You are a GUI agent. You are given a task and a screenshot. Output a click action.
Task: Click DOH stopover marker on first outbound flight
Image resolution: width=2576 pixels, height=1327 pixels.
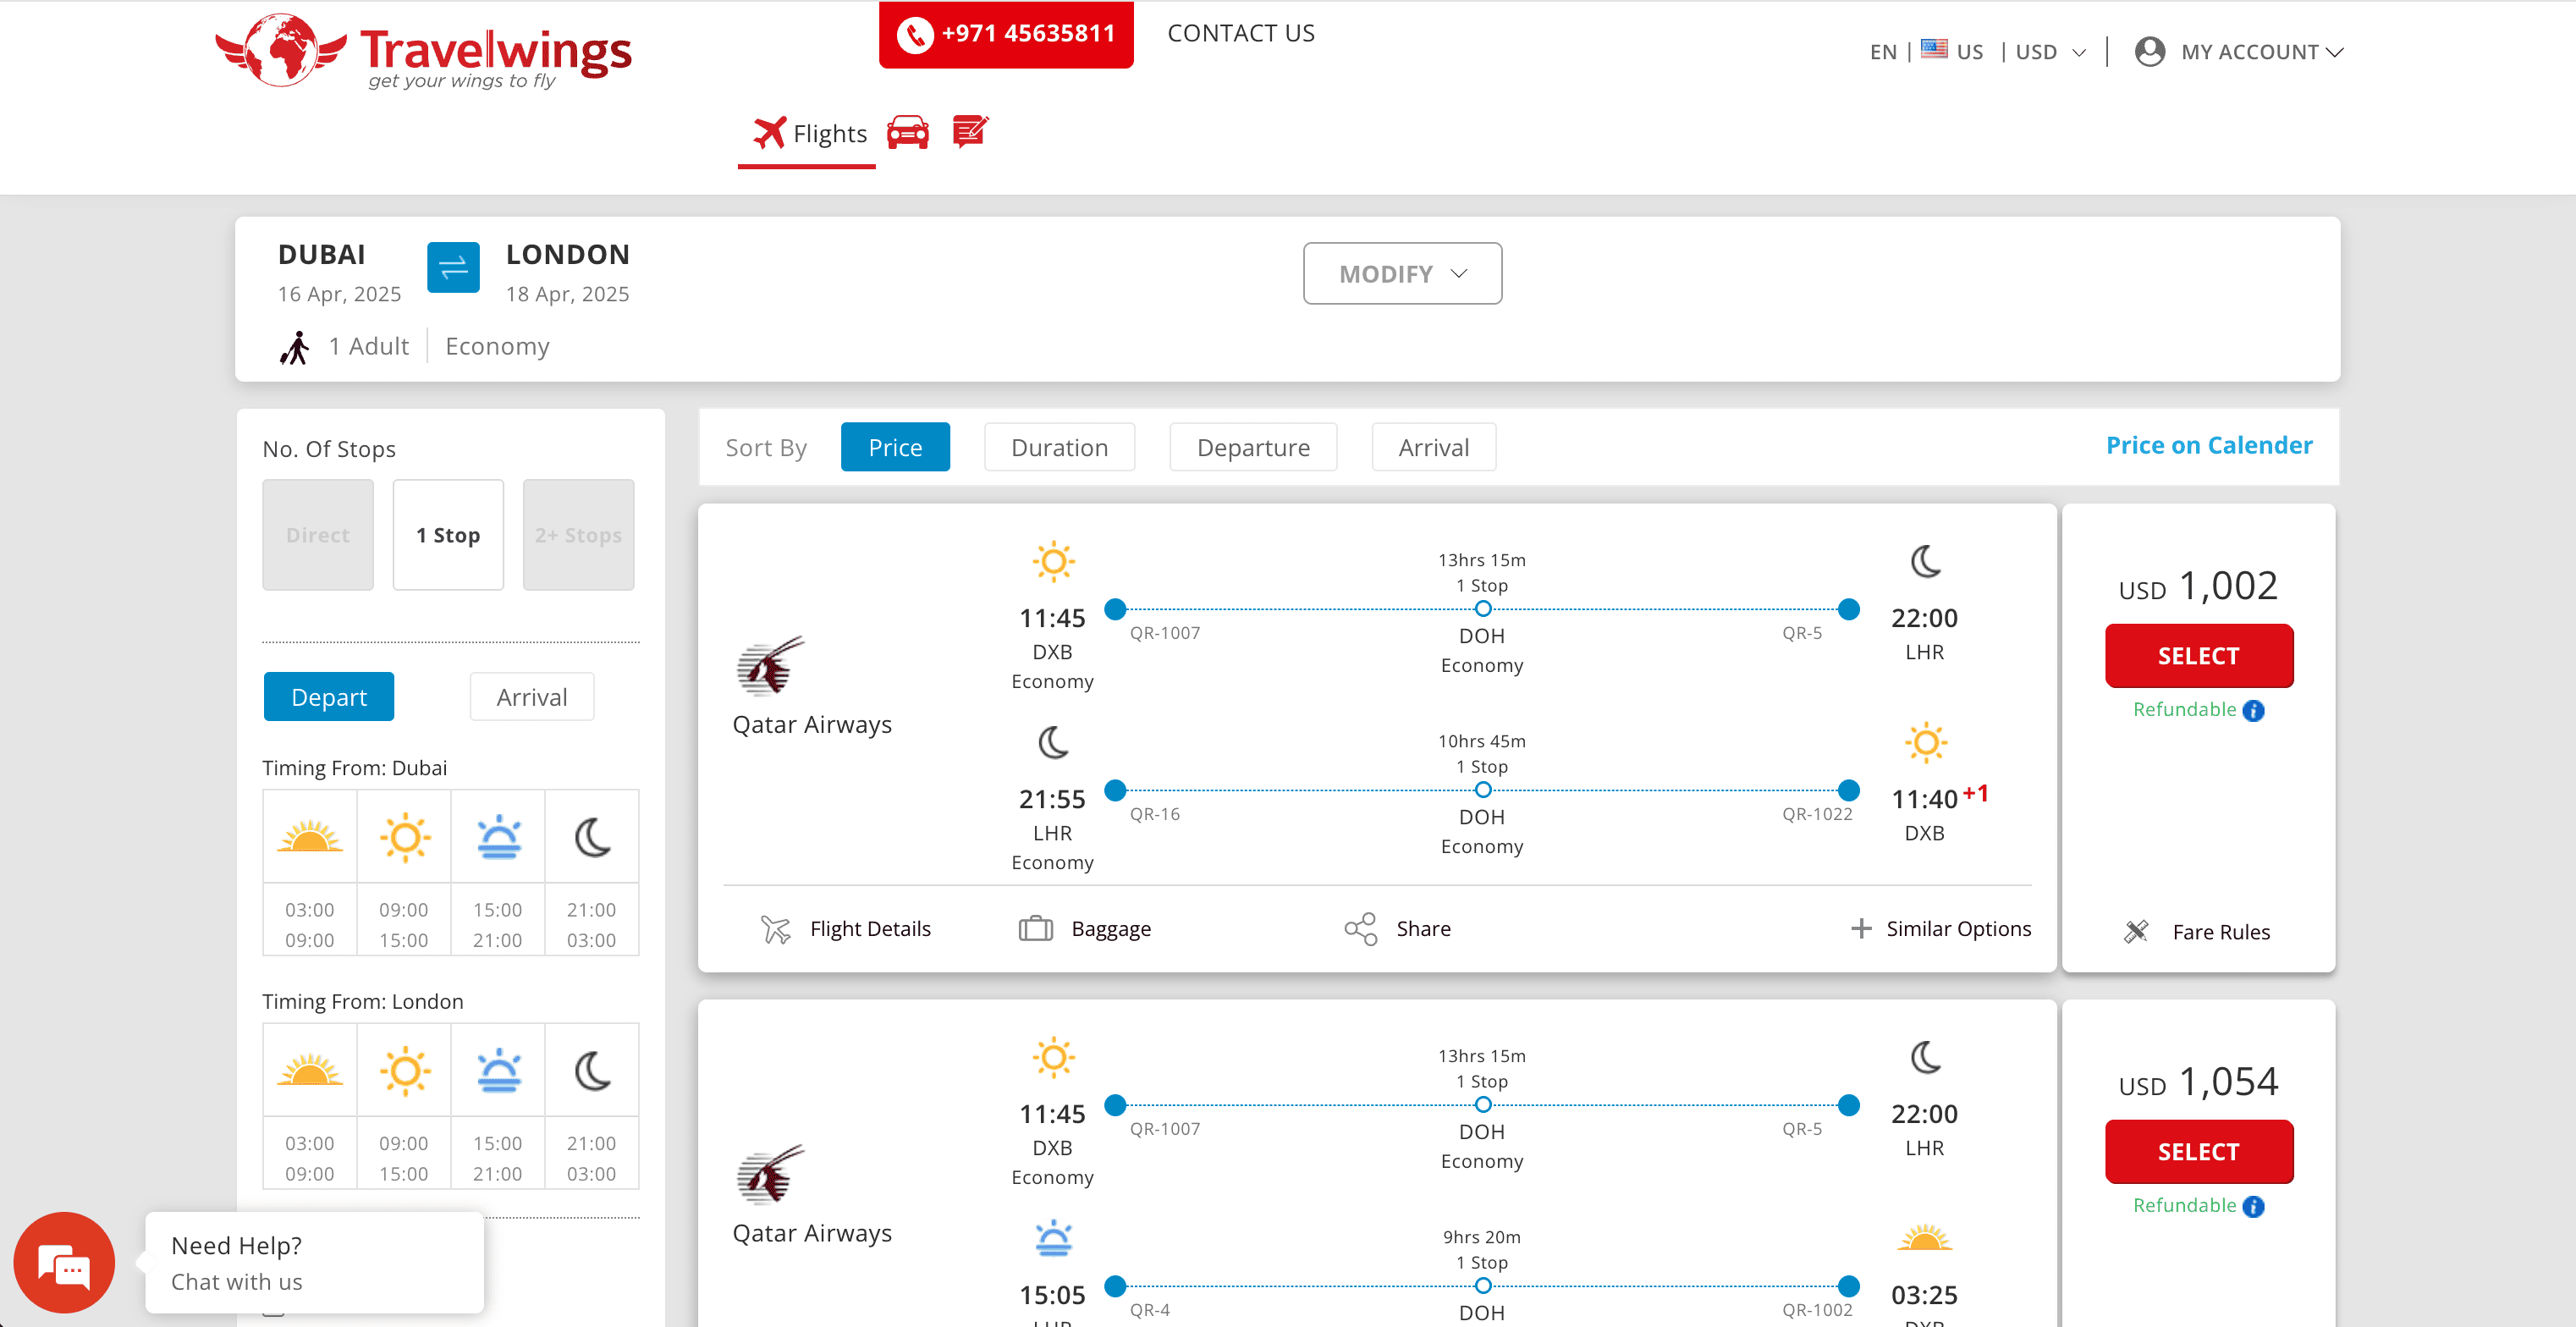(1483, 609)
